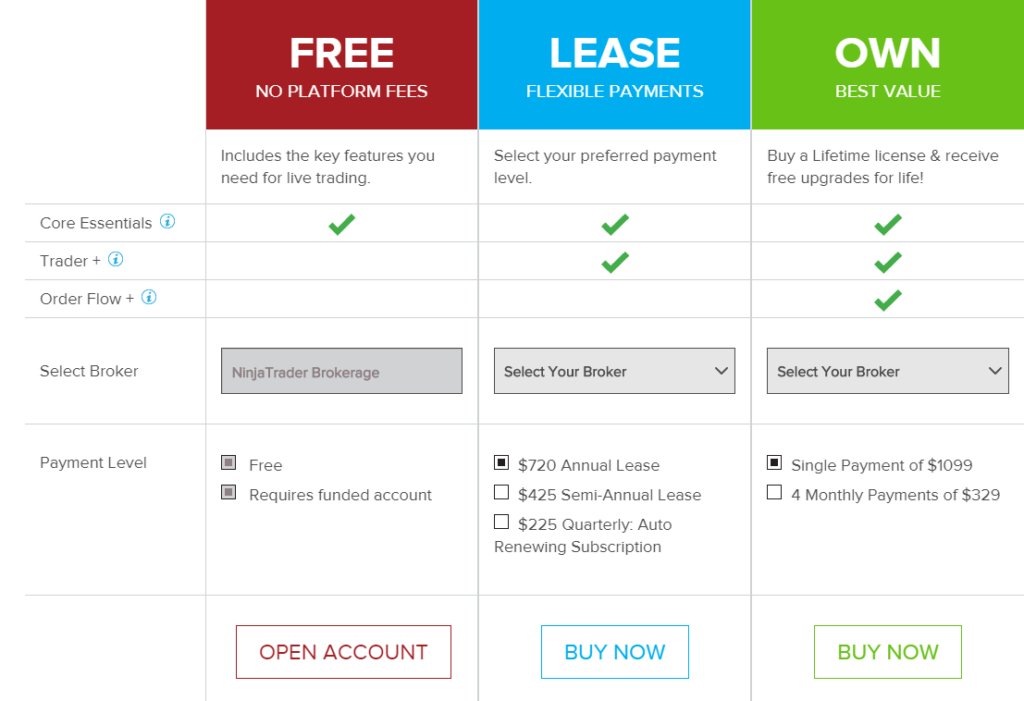Click the Order Flow + checkmark in Own column
Viewport: 1024px width, 701px height.
(x=887, y=299)
